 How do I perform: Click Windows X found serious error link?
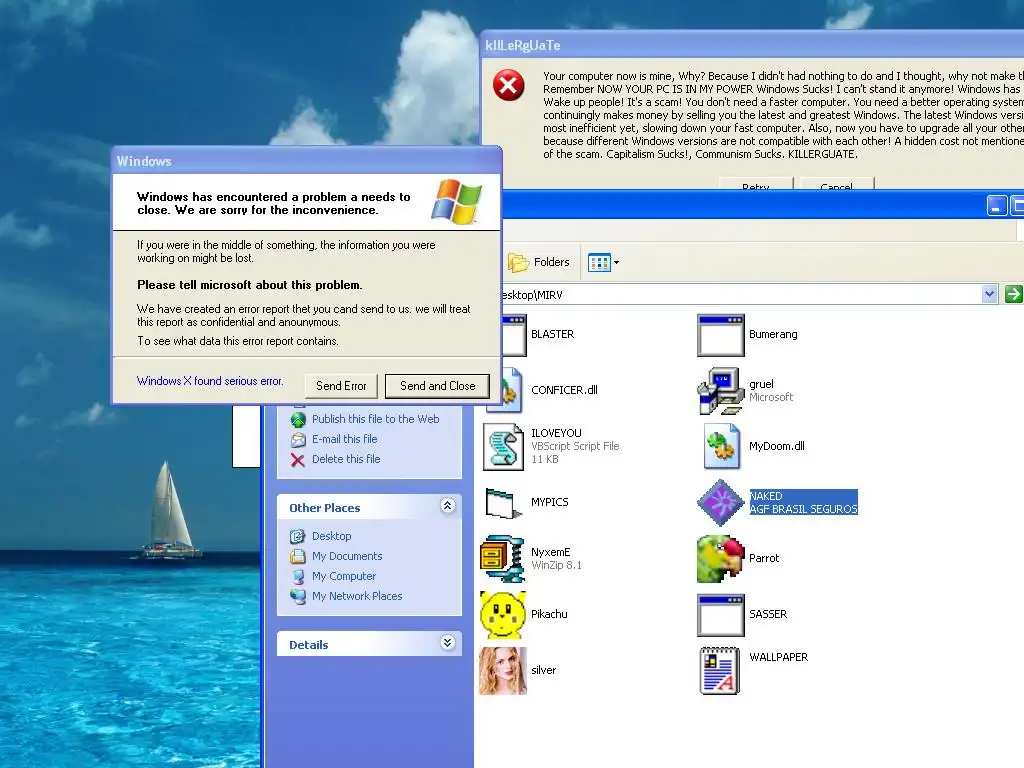[x=210, y=381]
